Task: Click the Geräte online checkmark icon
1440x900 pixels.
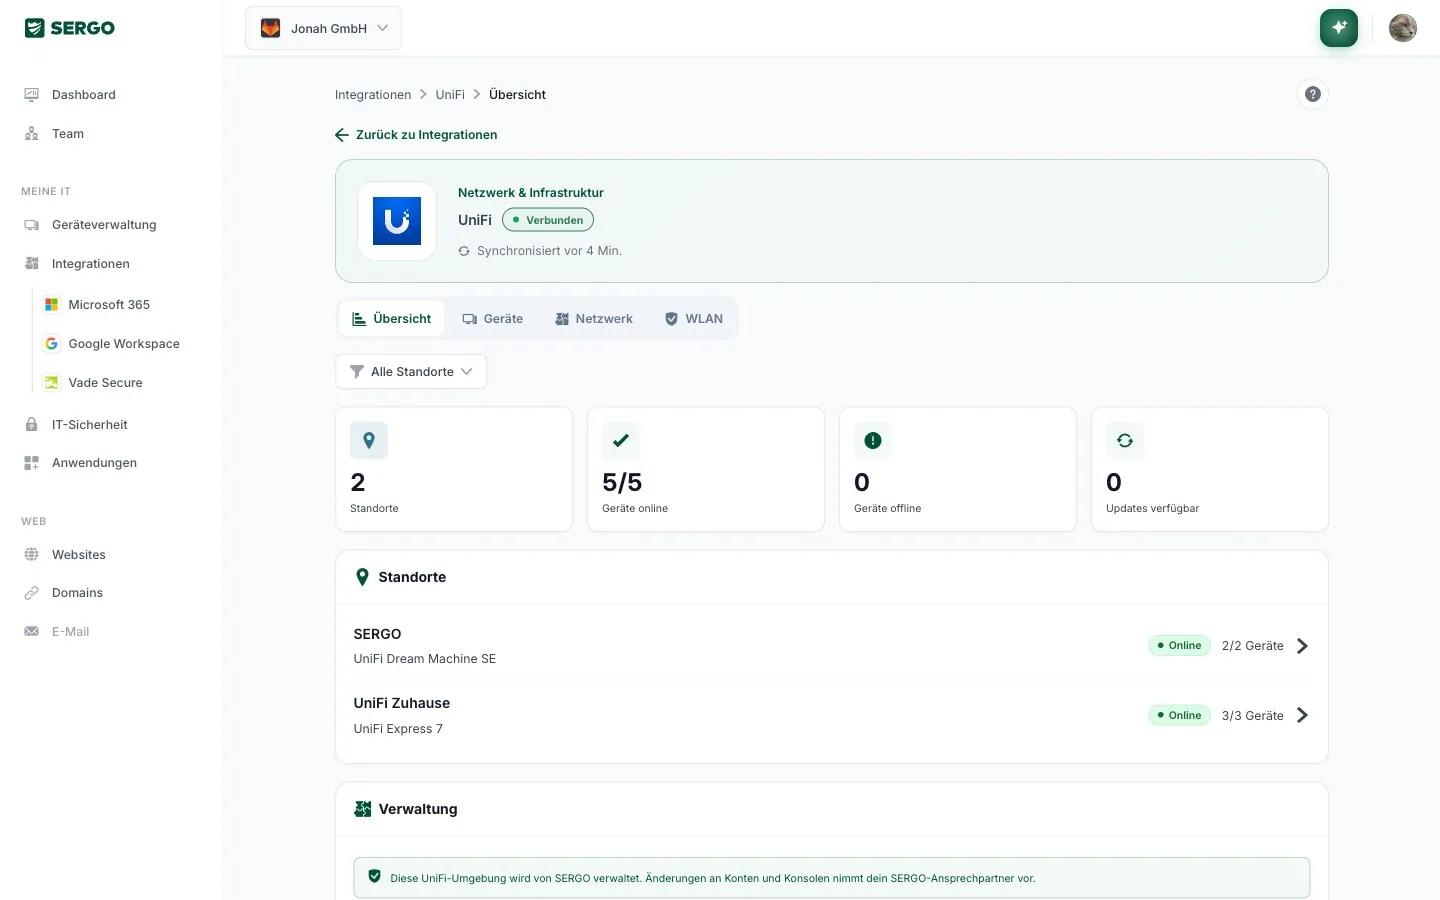Action: click(621, 441)
